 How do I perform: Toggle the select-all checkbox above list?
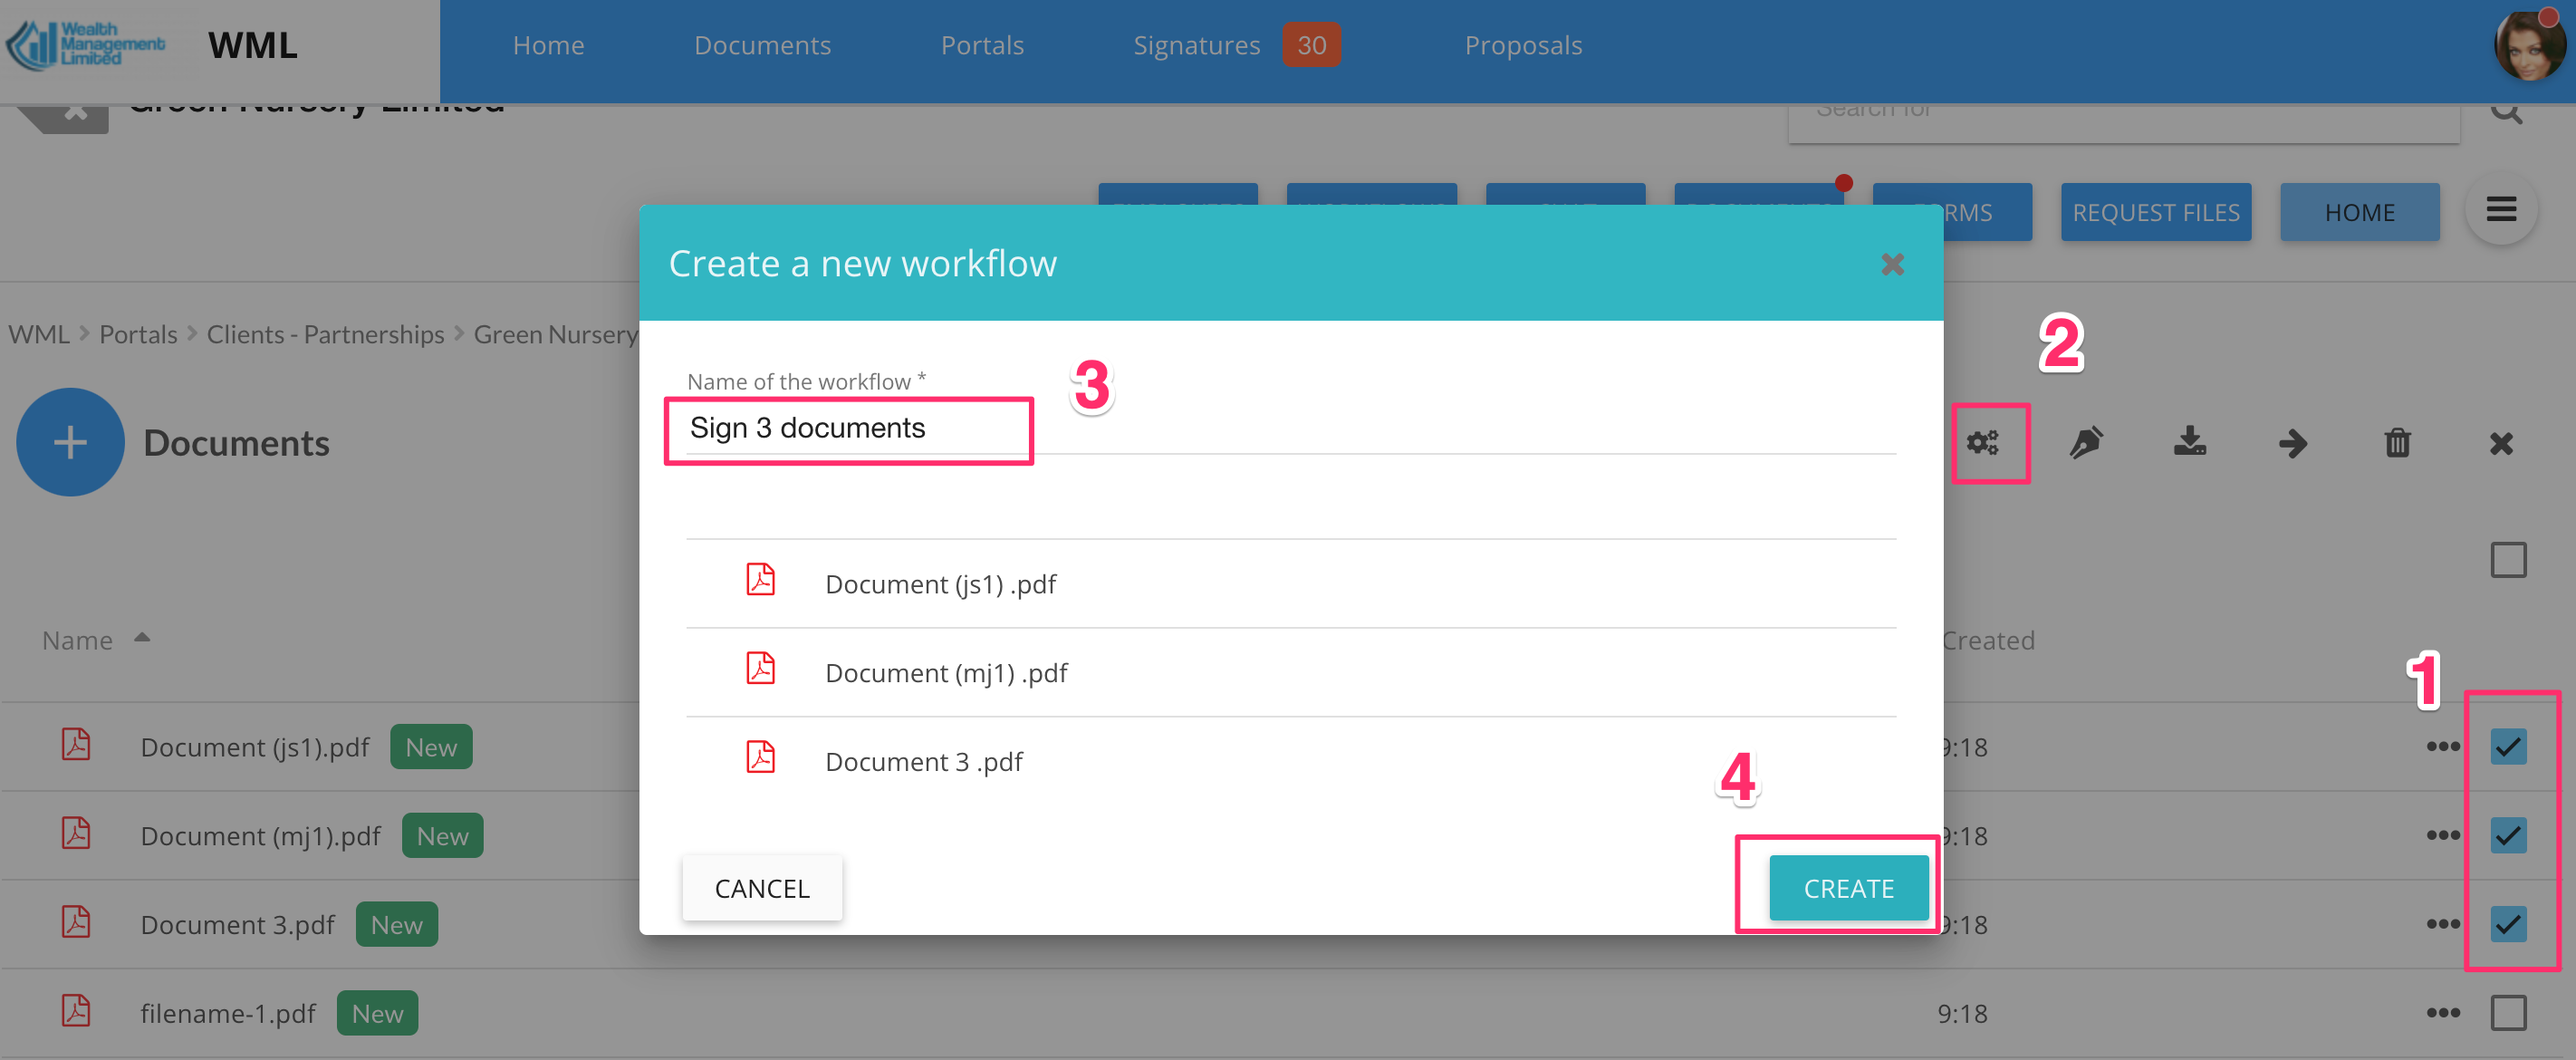[2507, 560]
